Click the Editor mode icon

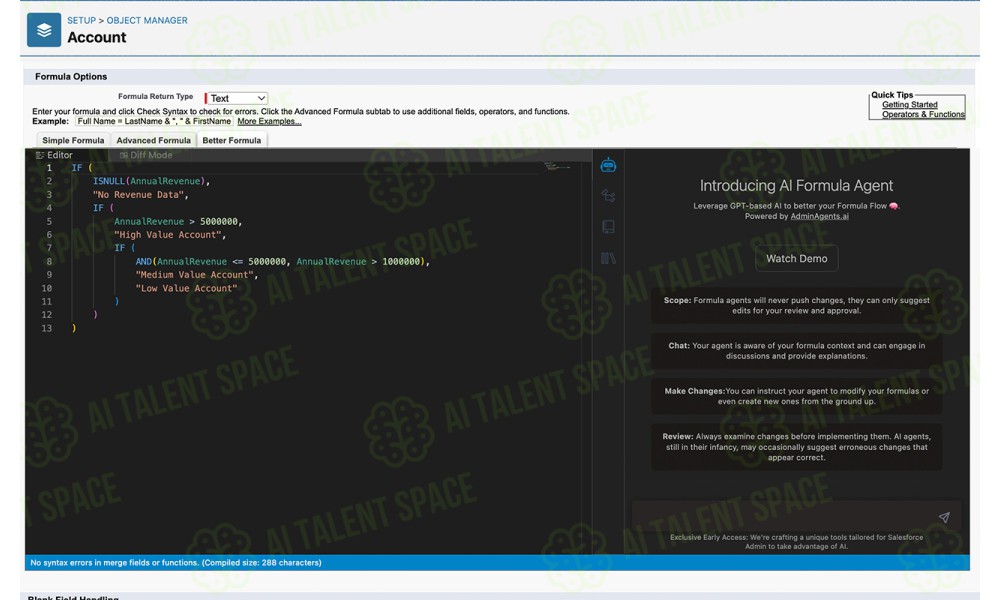pyautogui.click(x=40, y=155)
